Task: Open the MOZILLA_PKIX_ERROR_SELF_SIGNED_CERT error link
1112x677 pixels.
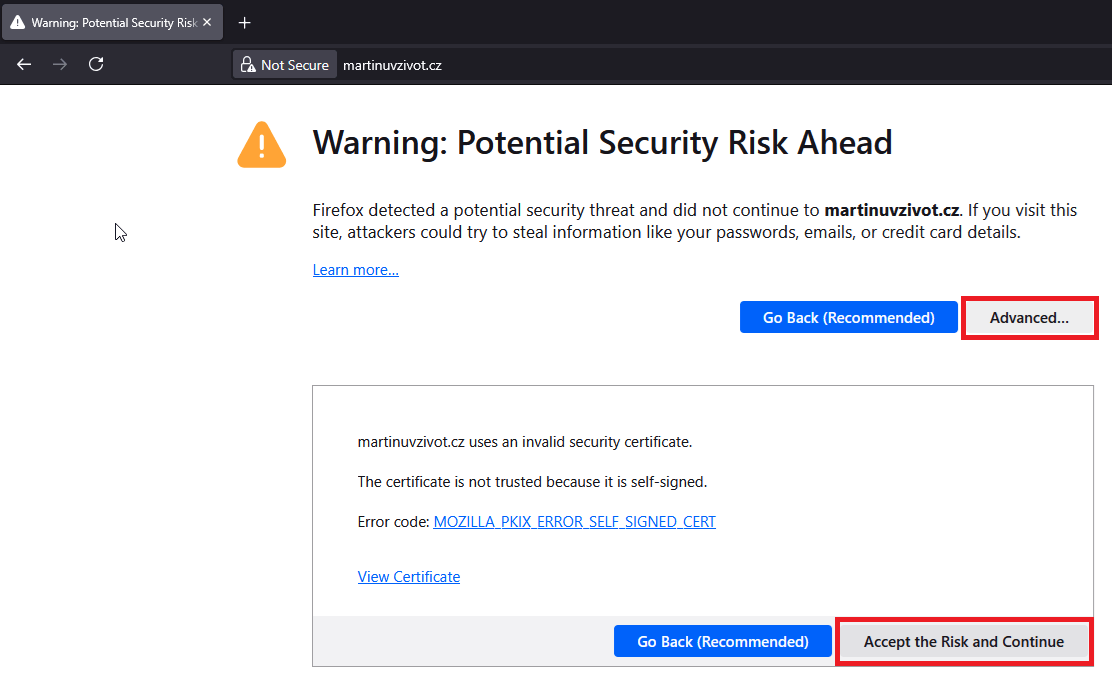Action: pyautogui.click(x=574, y=521)
